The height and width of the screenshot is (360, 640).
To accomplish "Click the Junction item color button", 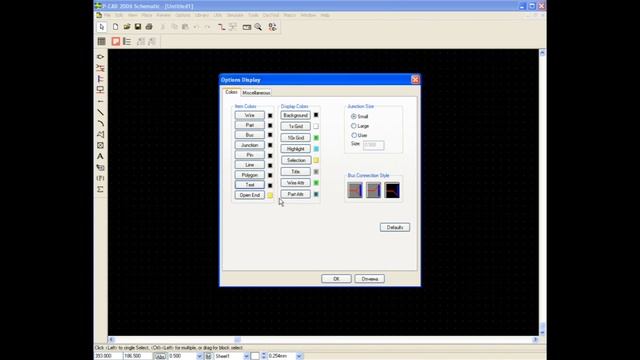I will tap(249, 145).
